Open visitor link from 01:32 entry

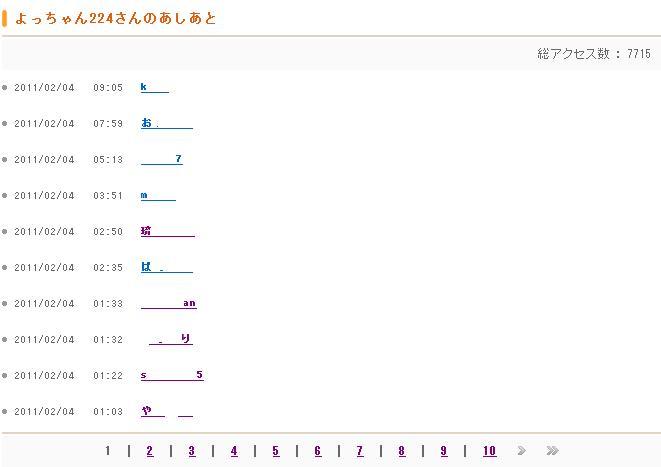tap(170, 340)
